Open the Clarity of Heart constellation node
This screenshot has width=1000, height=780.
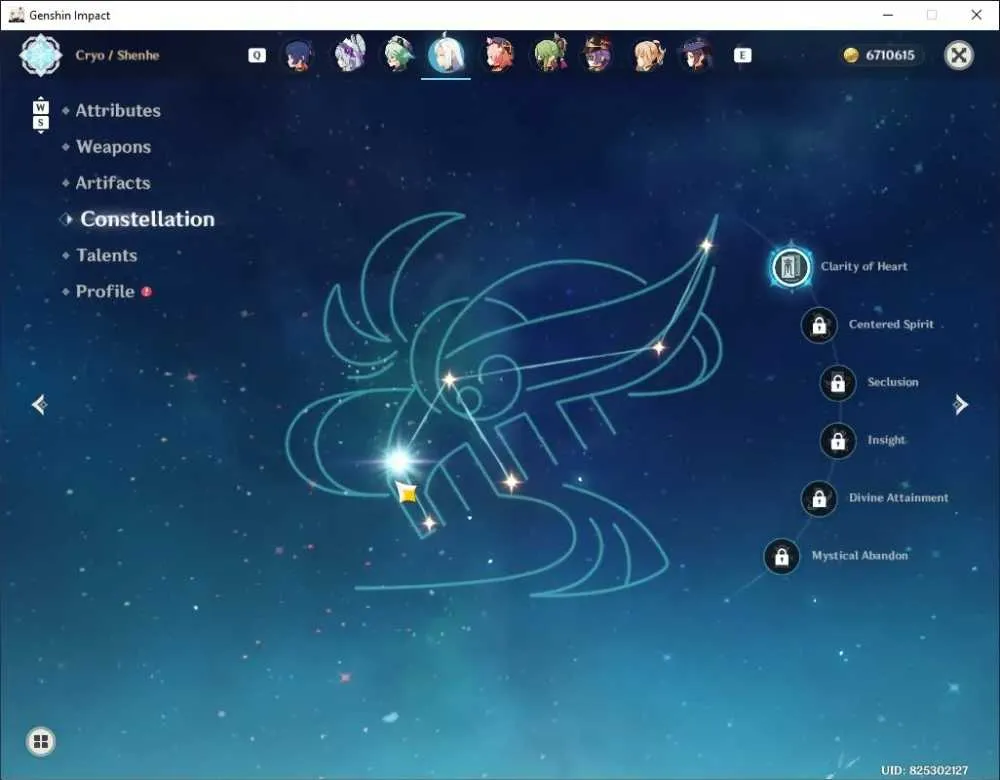click(791, 267)
